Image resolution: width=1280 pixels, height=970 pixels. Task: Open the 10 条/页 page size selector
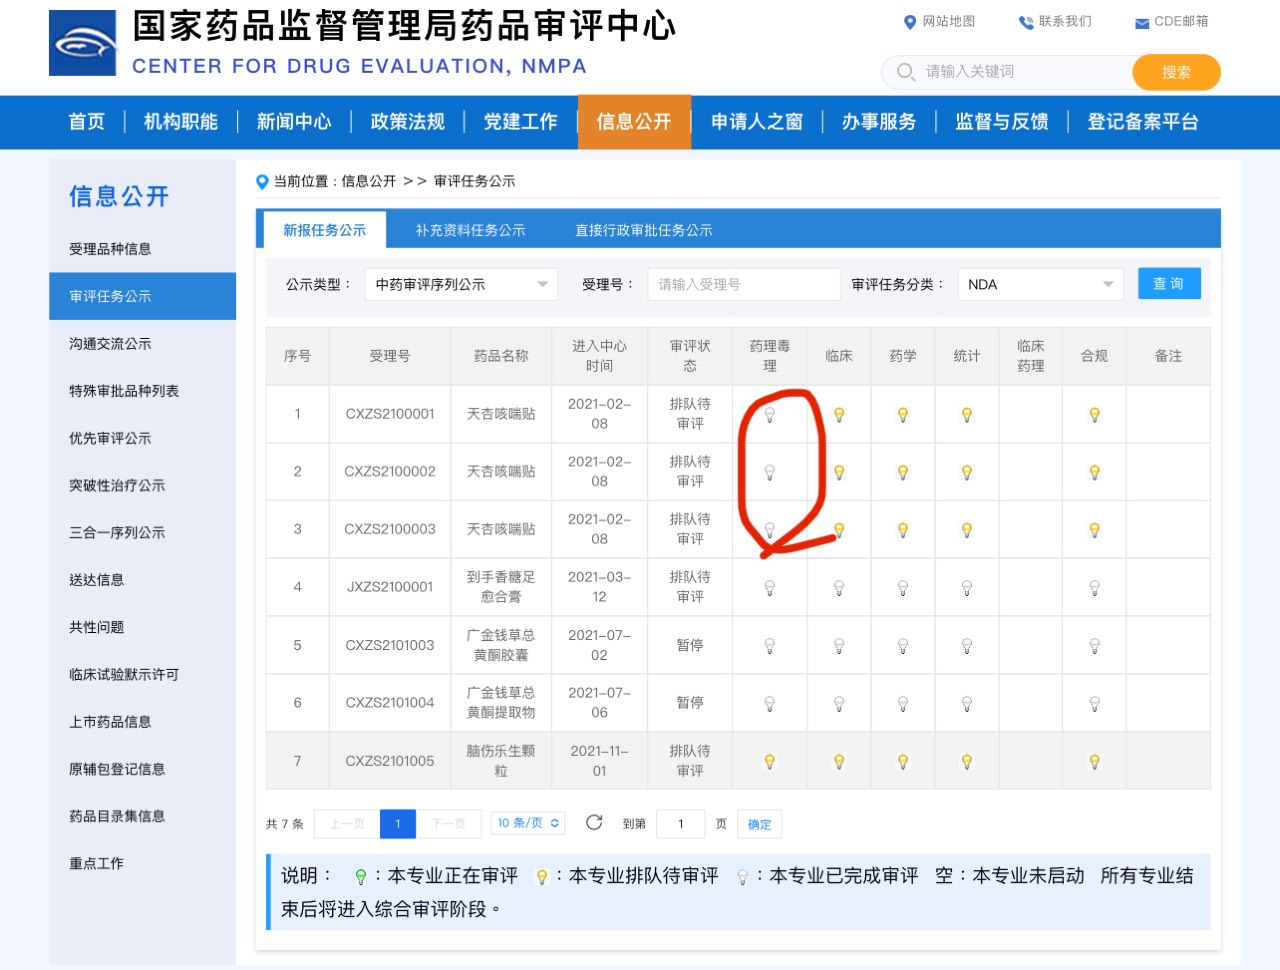529,823
